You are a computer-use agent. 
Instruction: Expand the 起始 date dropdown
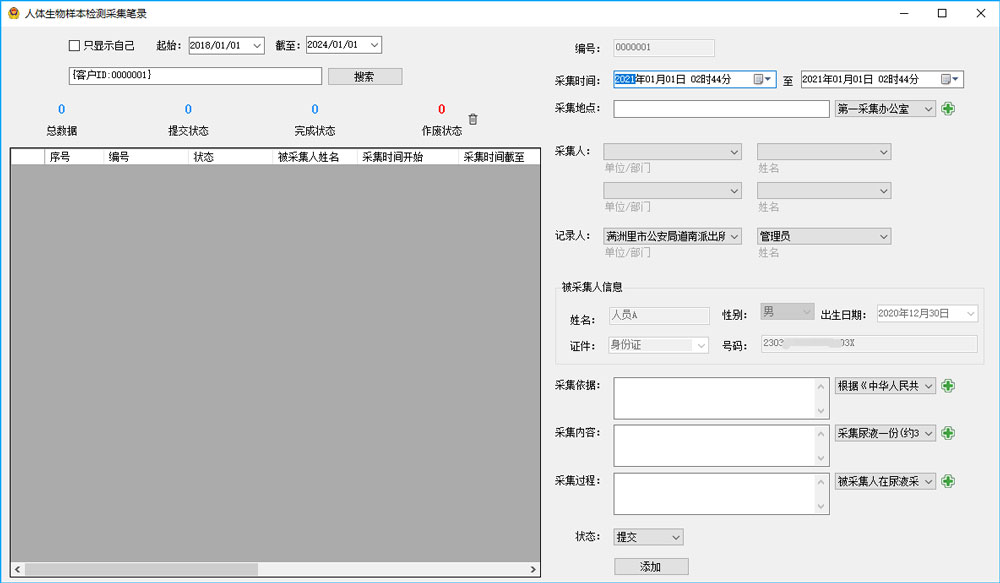[x=256, y=45]
